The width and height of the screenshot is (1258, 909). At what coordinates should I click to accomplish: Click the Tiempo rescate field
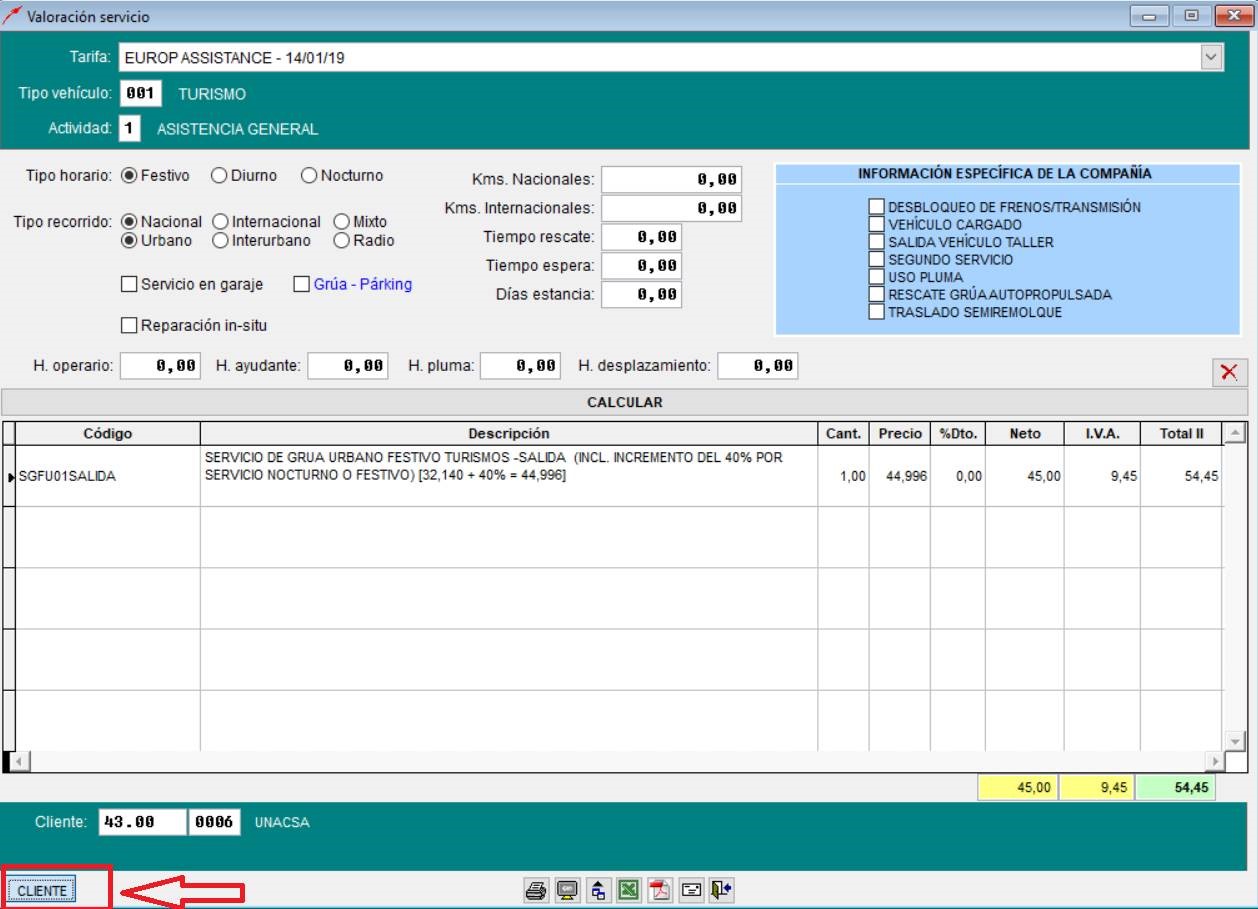[642, 237]
